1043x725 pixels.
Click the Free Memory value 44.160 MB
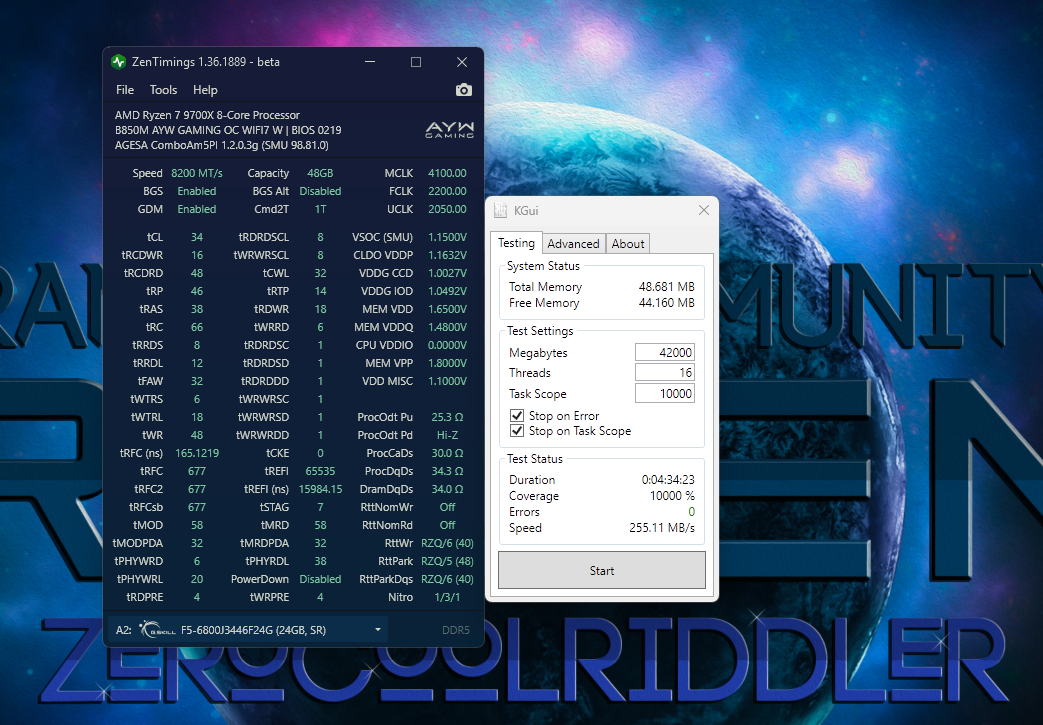click(x=667, y=303)
